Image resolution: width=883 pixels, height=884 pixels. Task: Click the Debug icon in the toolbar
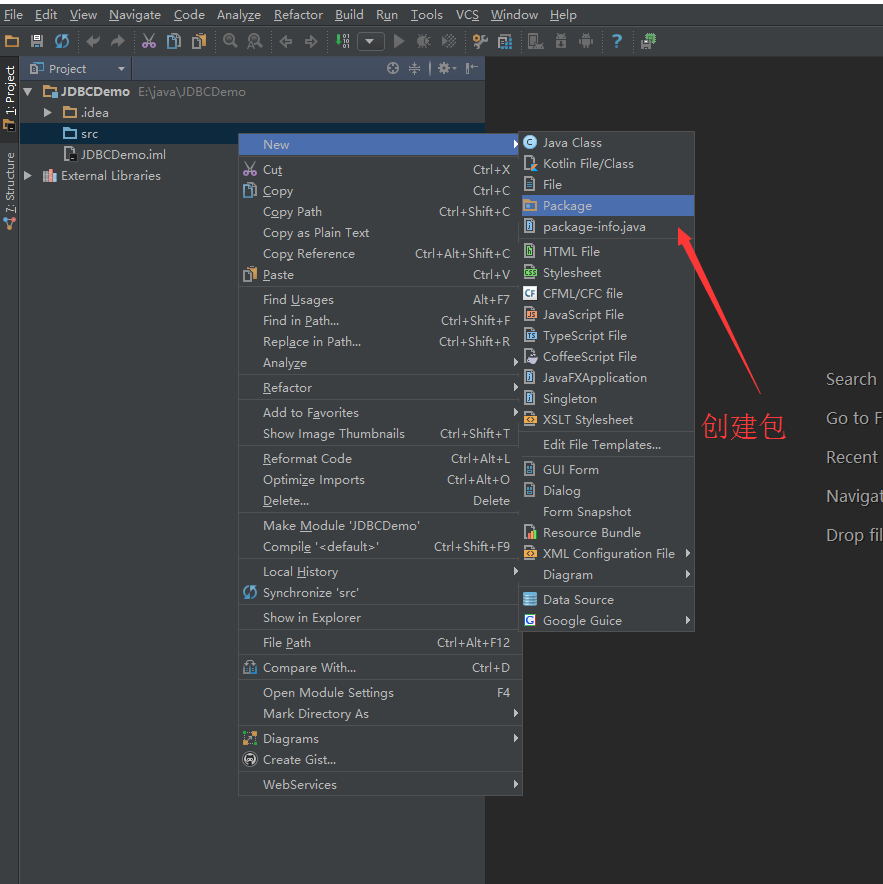[x=423, y=41]
